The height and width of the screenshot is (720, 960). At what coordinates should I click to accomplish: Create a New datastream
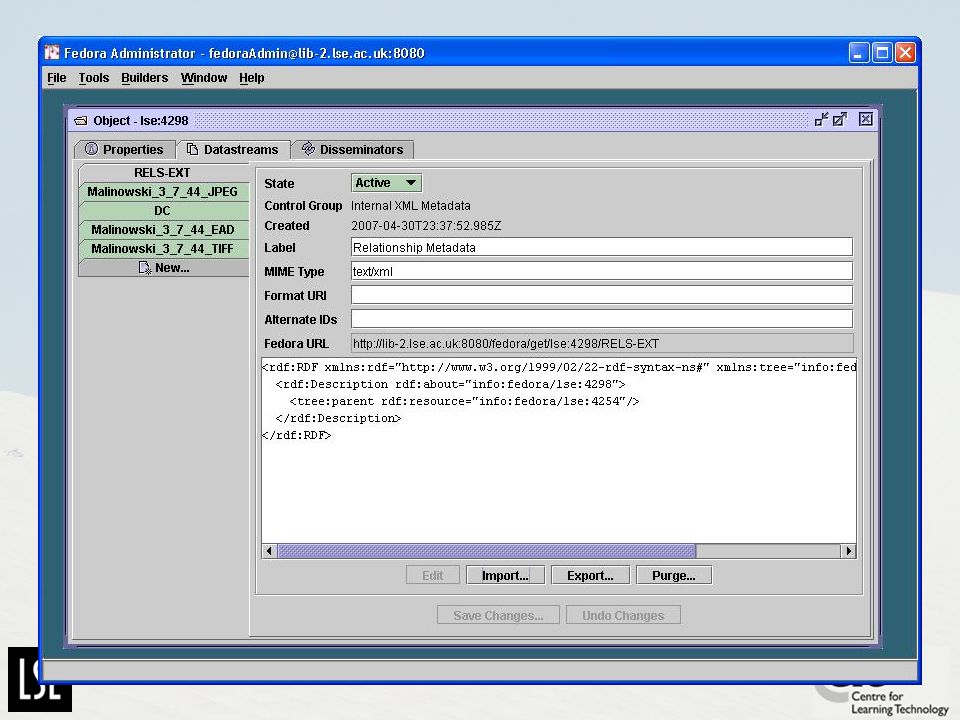tap(163, 268)
